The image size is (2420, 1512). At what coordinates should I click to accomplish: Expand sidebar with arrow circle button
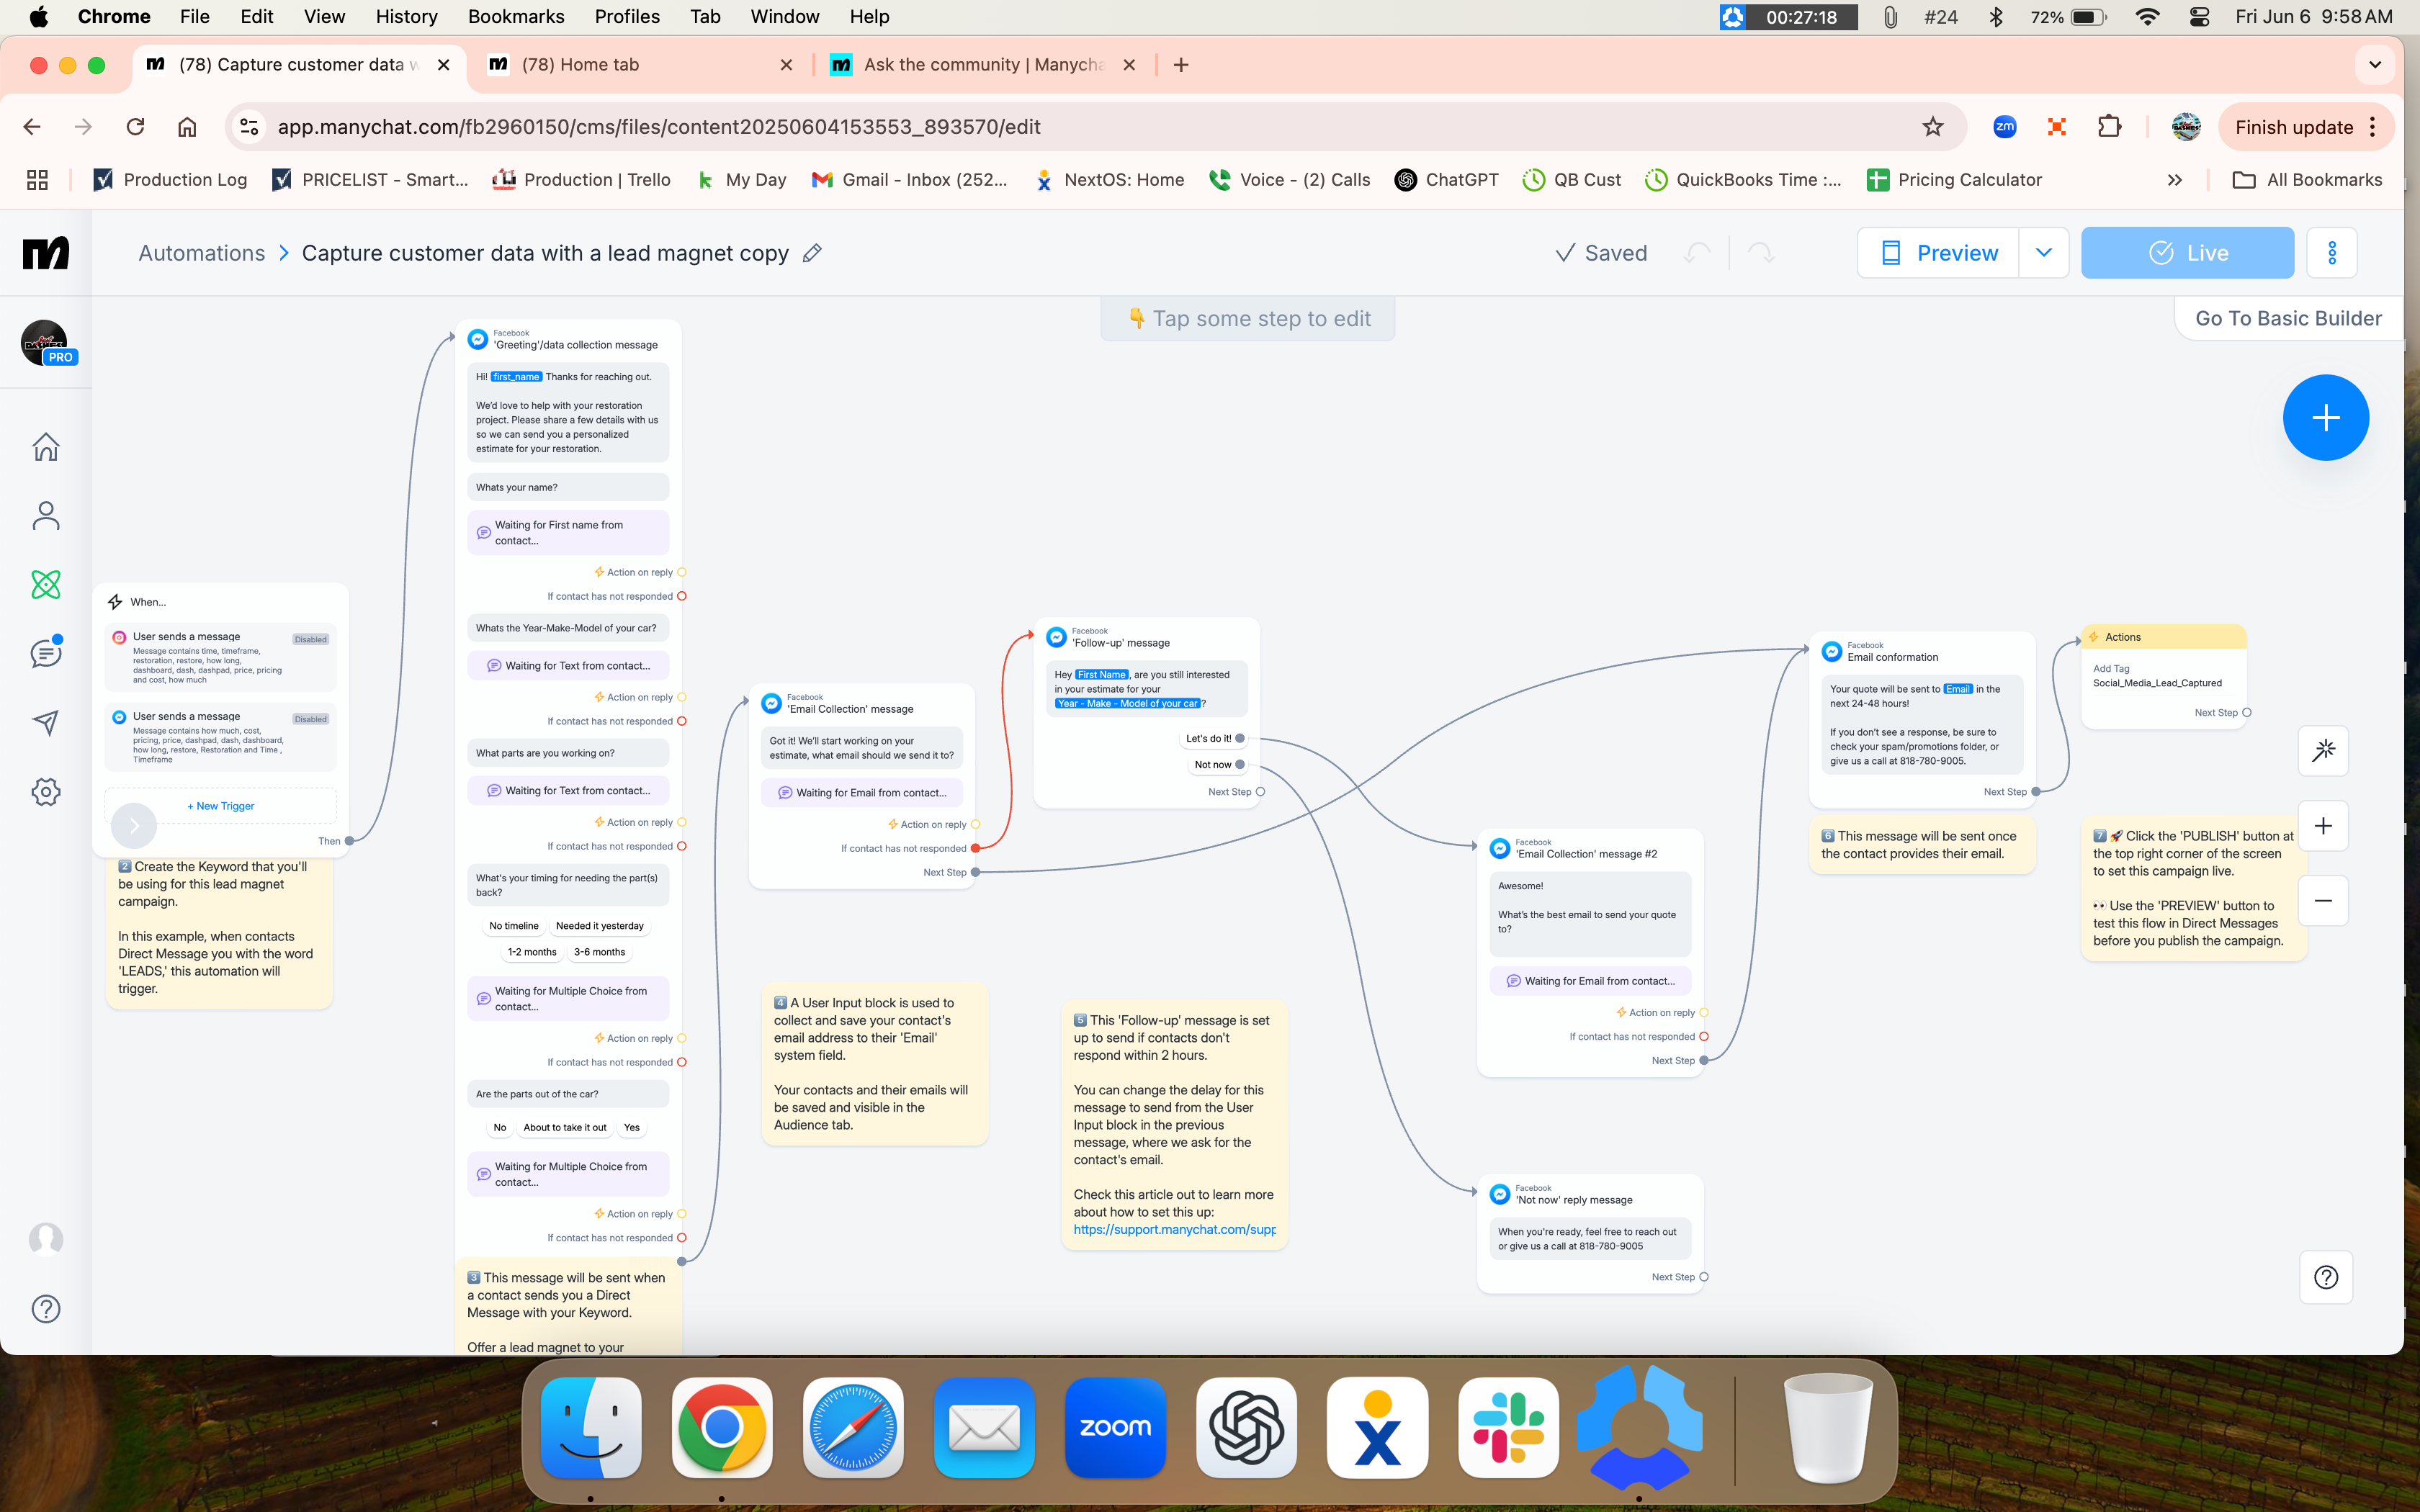tap(134, 825)
